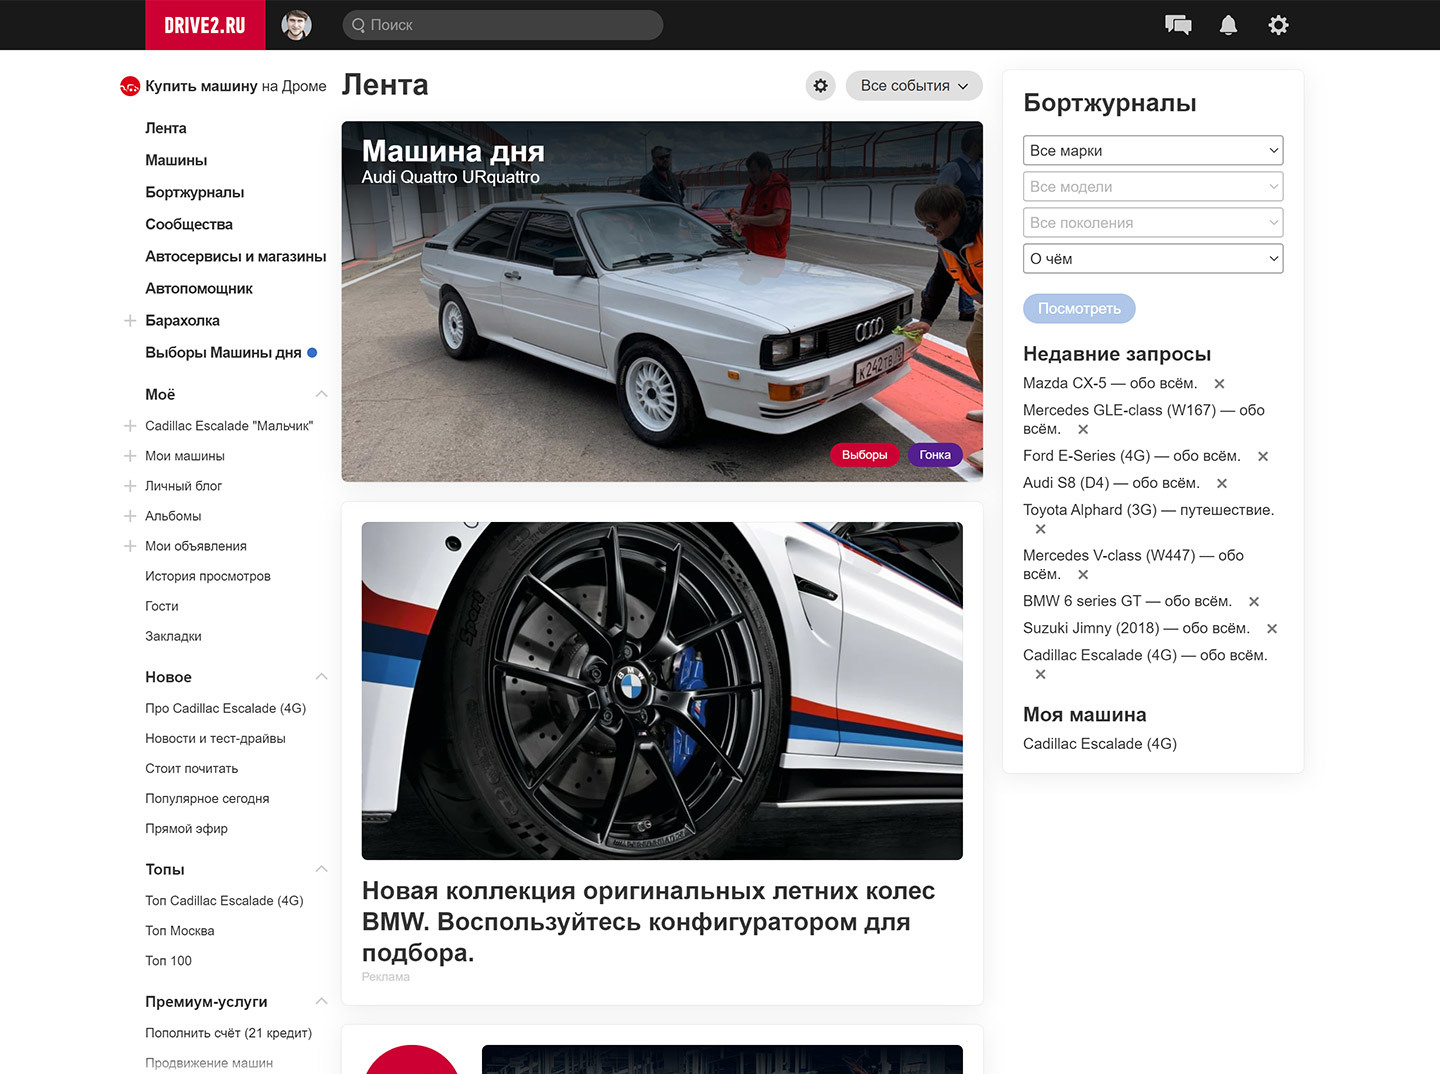This screenshot has height=1074, width=1440.
Task: Open Купить машину на Дроме link
Action: [236, 86]
